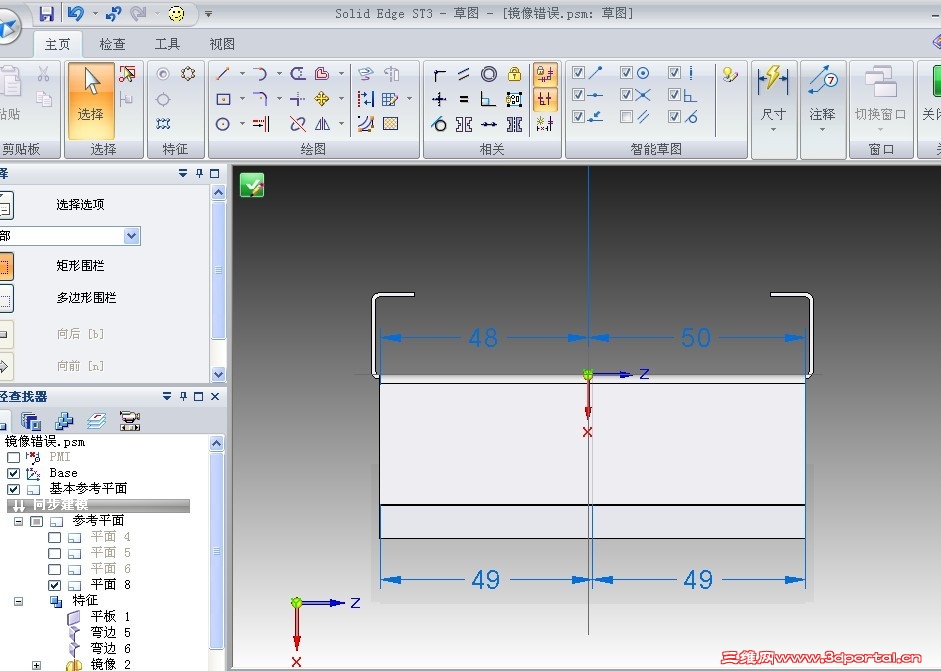Screen dimensions: 941x671
Task: Open the selection filter combo box dropdown
Action: point(132,236)
